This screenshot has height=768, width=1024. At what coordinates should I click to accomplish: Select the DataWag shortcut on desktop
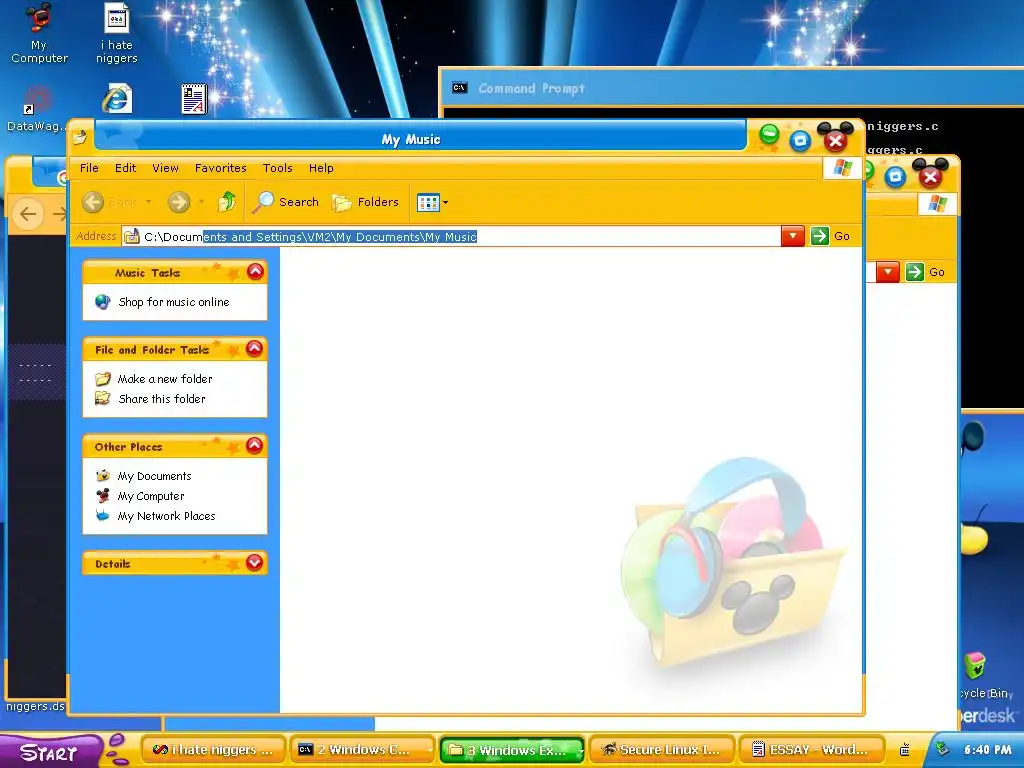[36, 109]
